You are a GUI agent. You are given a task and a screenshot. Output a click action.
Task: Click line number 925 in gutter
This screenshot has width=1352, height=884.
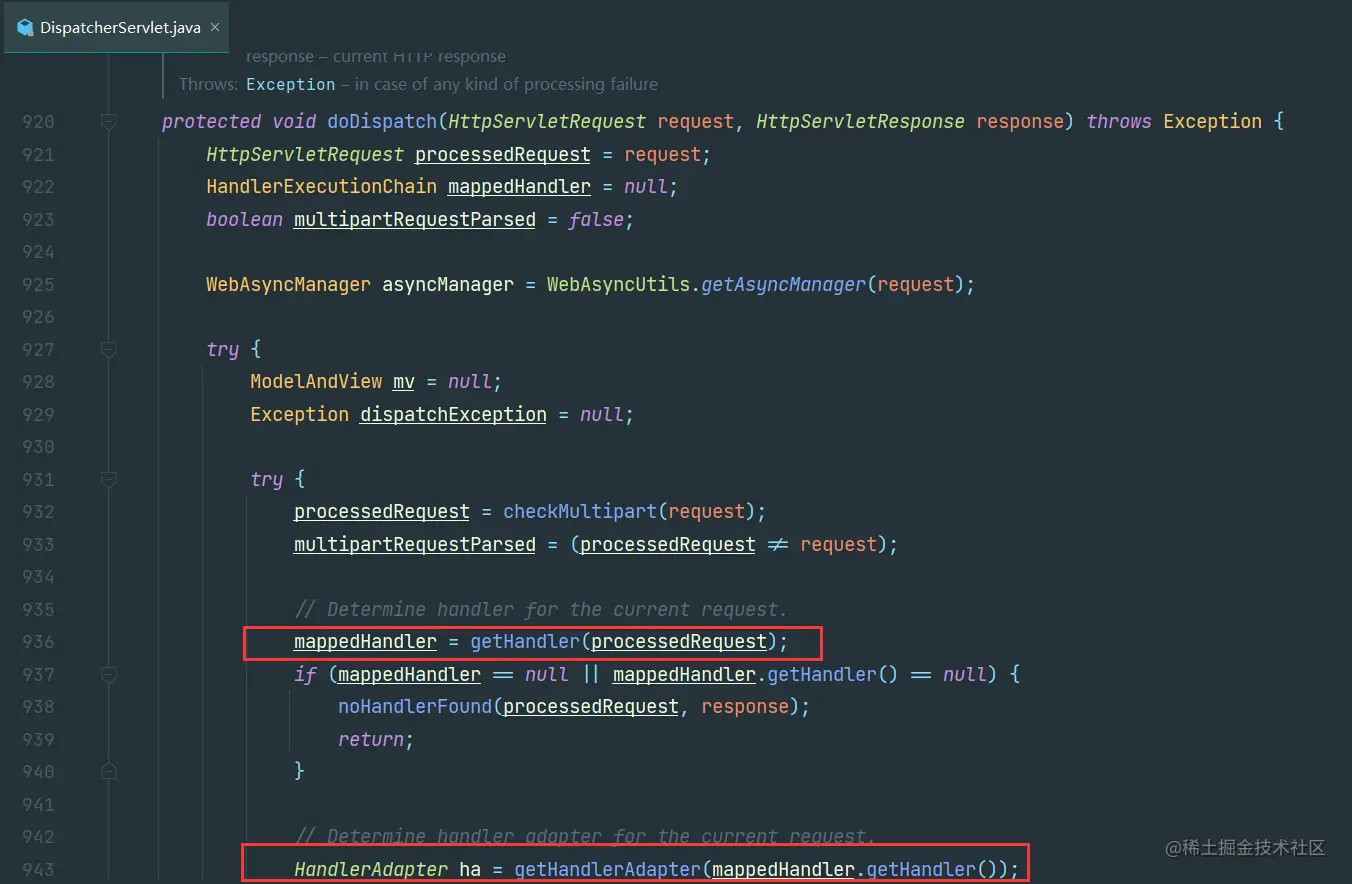pos(38,285)
